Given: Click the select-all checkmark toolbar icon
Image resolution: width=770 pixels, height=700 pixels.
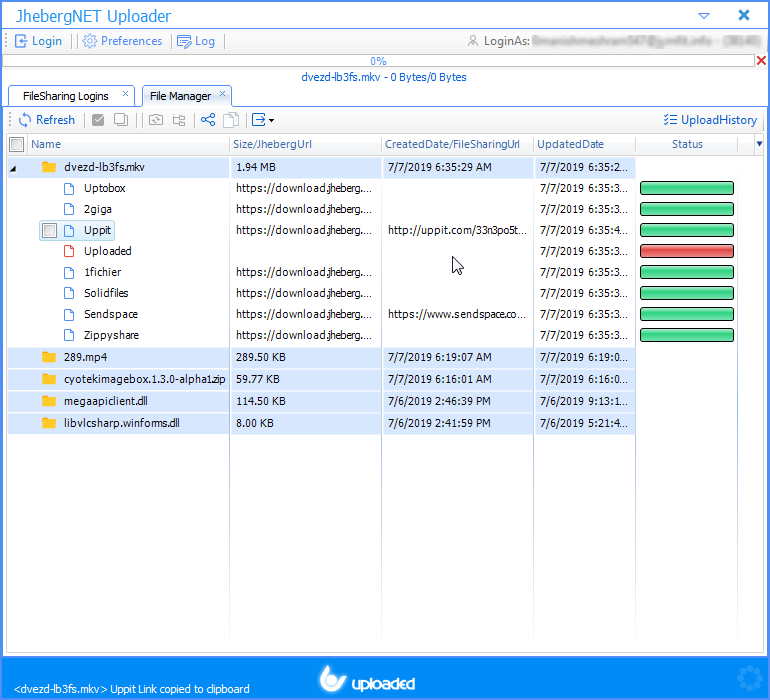Looking at the screenshot, I should 98,120.
